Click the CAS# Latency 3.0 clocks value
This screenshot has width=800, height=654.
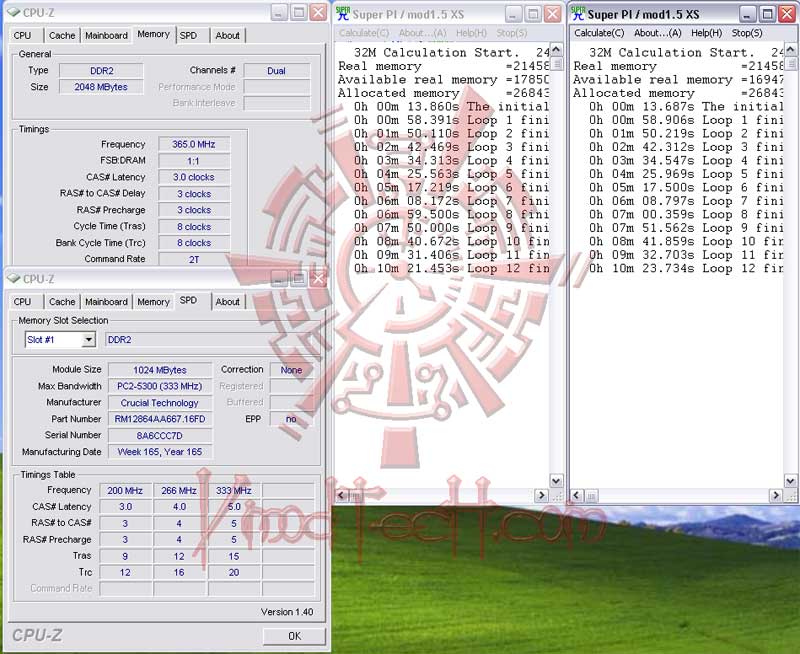[x=193, y=177]
